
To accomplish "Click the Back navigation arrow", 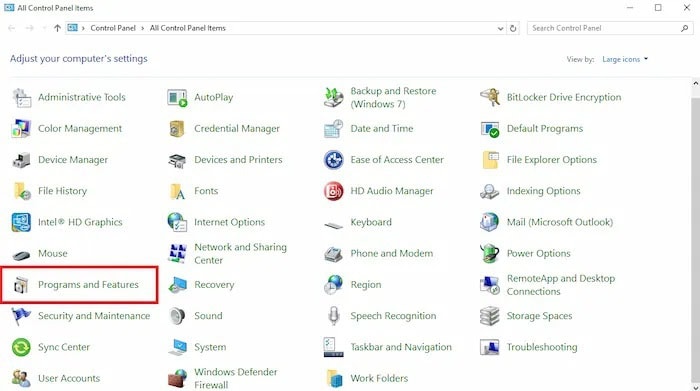I will (x=12, y=28).
